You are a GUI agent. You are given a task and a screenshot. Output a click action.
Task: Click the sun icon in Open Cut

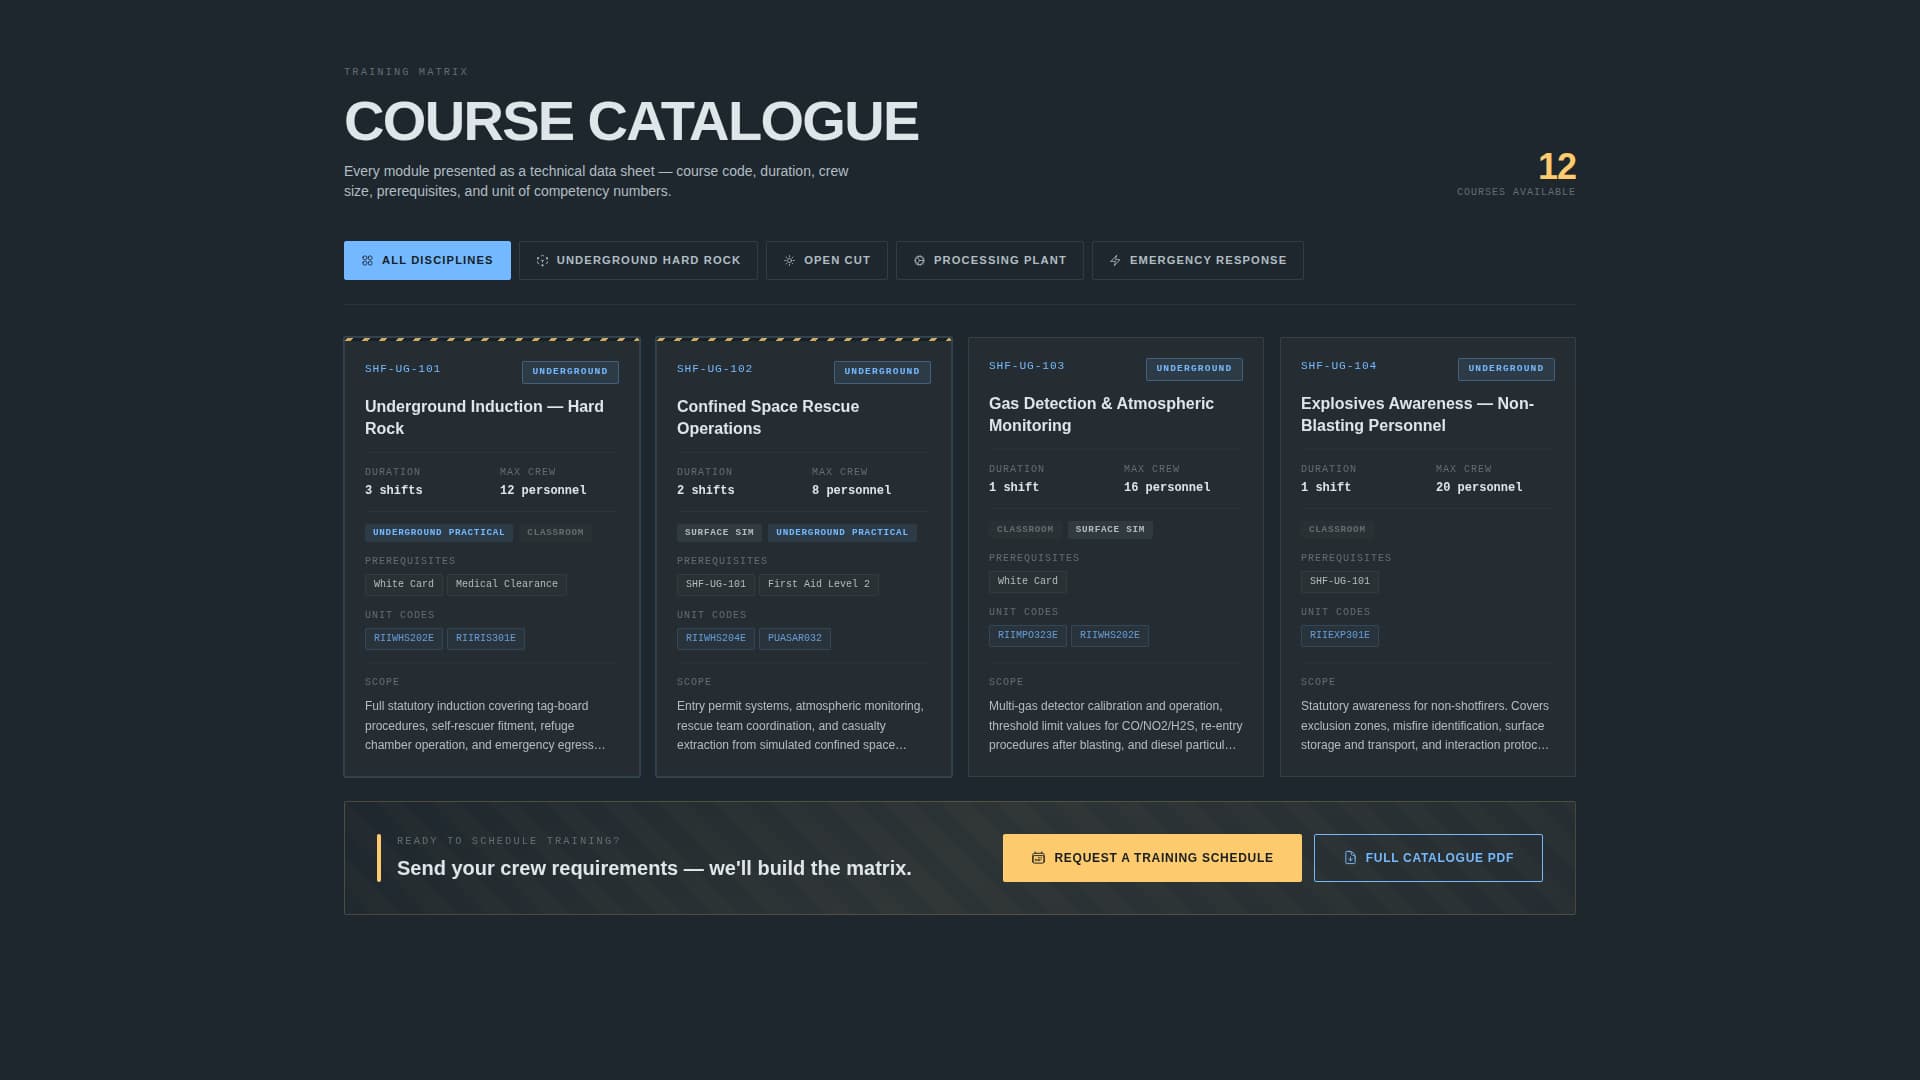(x=789, y=261)
